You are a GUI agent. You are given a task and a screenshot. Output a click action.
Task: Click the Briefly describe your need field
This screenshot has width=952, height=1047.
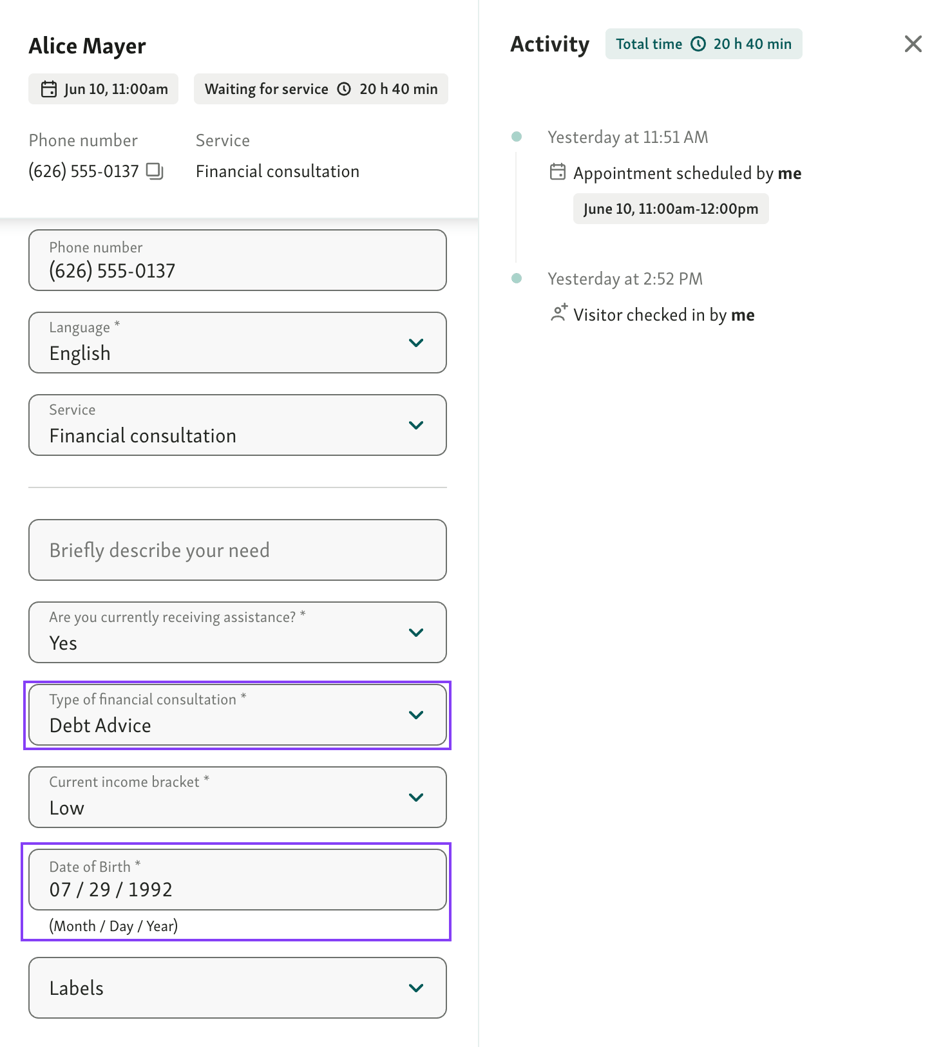coord(237,549)
